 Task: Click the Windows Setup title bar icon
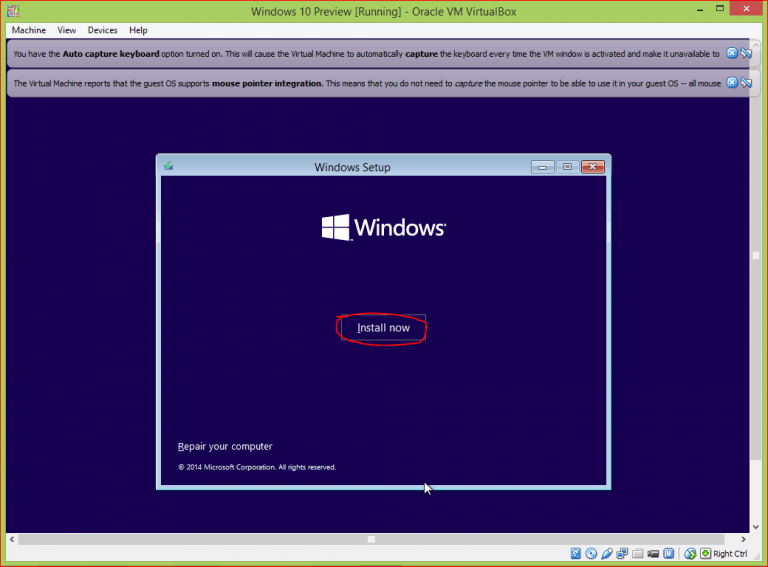[x=168, y=166]
